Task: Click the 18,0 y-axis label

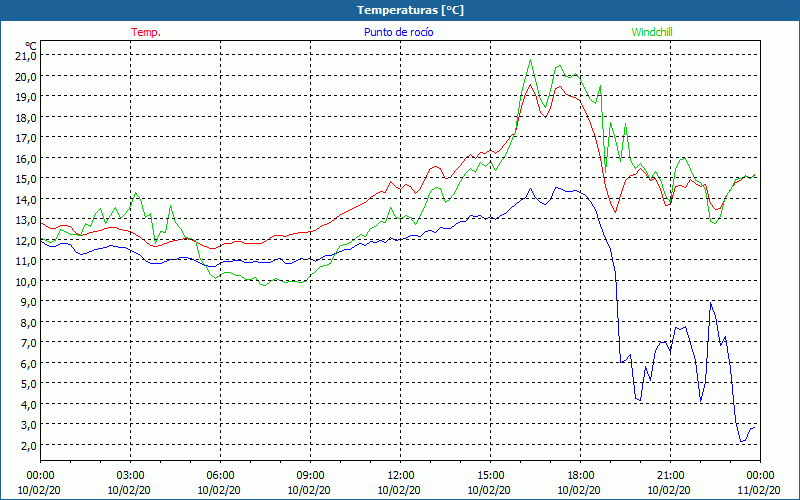Action: click(x=26, y=117)
